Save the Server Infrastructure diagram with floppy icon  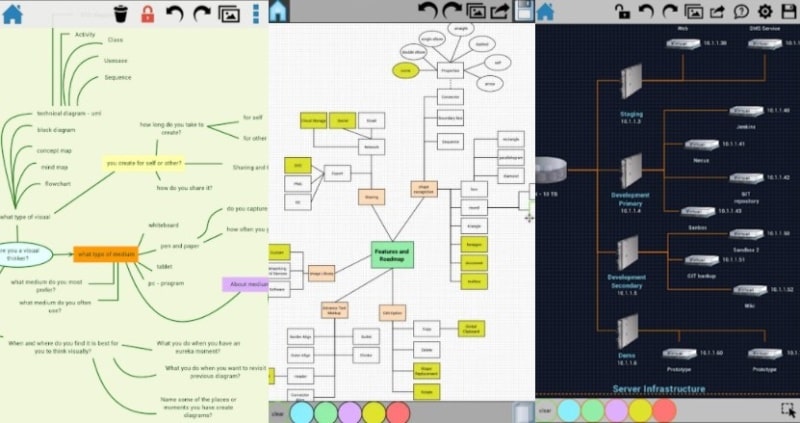point(789,11)
